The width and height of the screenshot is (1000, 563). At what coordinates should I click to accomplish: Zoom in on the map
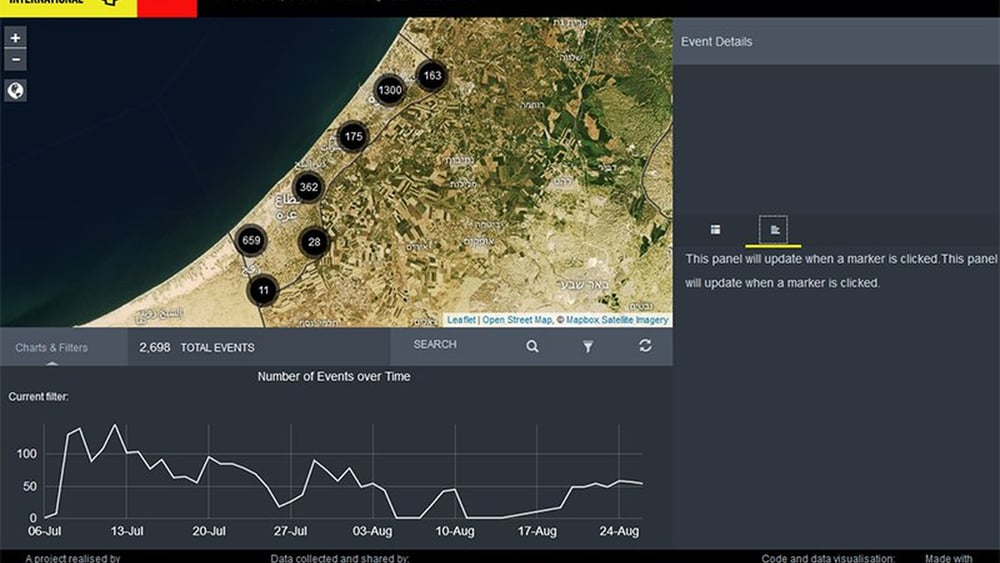(x=16, y=38)
